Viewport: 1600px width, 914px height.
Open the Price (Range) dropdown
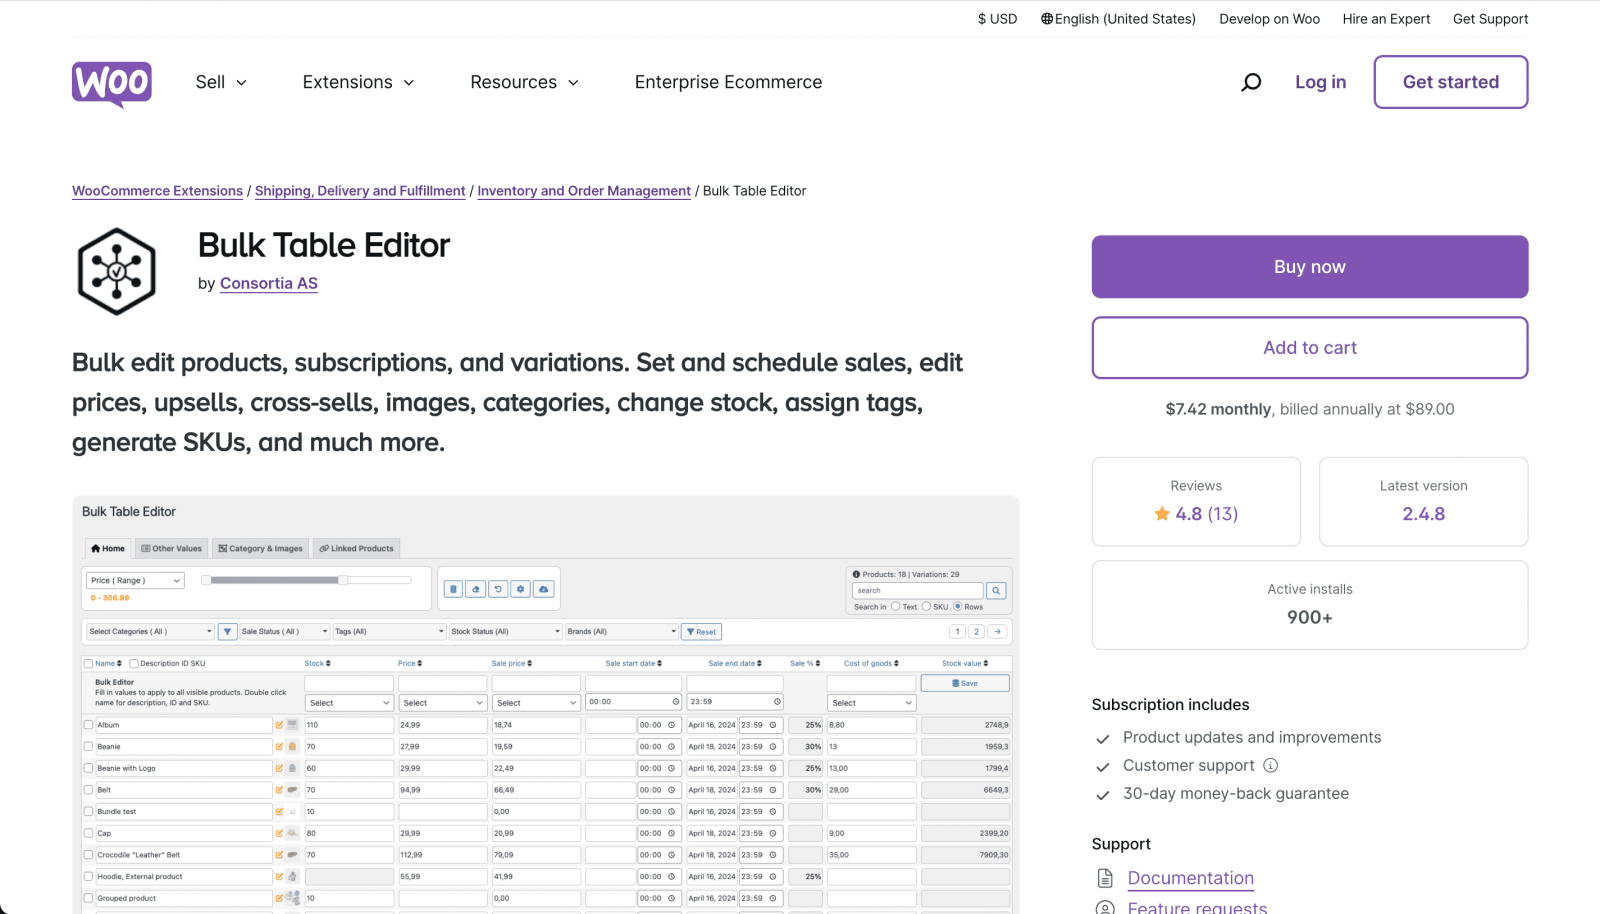pyautogui.click(x=135, y=580)
